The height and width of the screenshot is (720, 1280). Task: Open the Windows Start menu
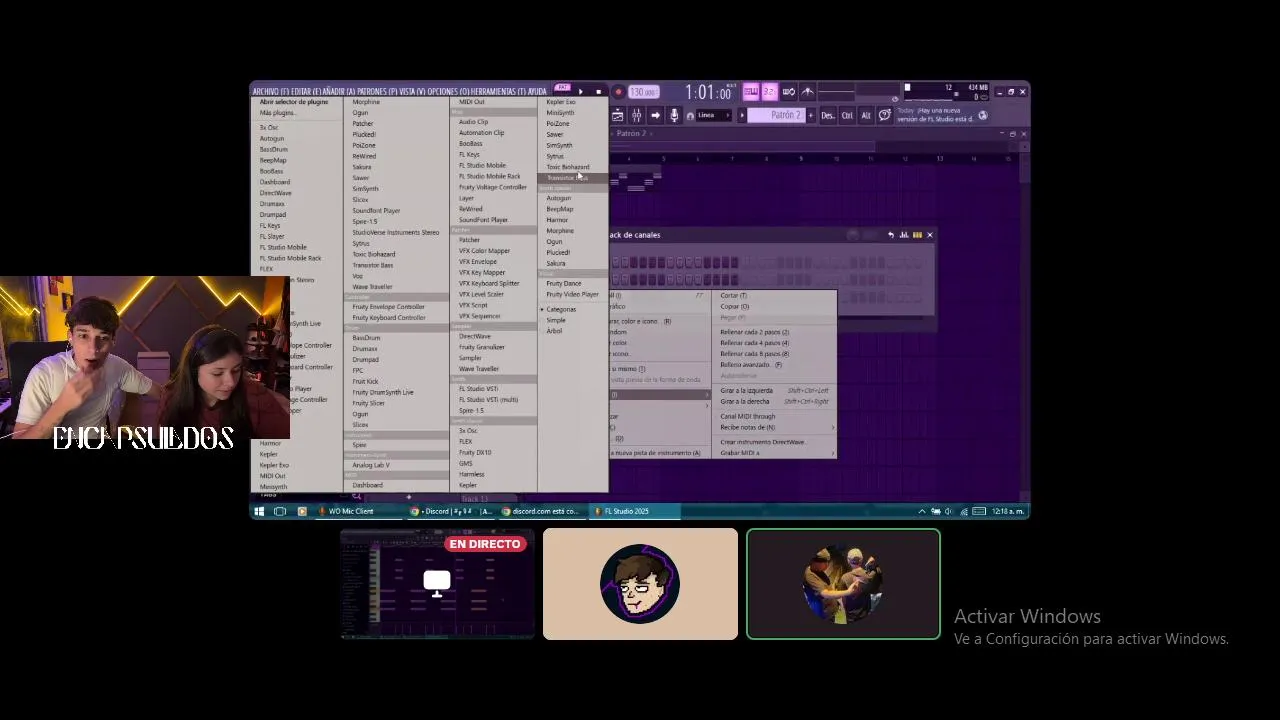[x=259, y=511]
